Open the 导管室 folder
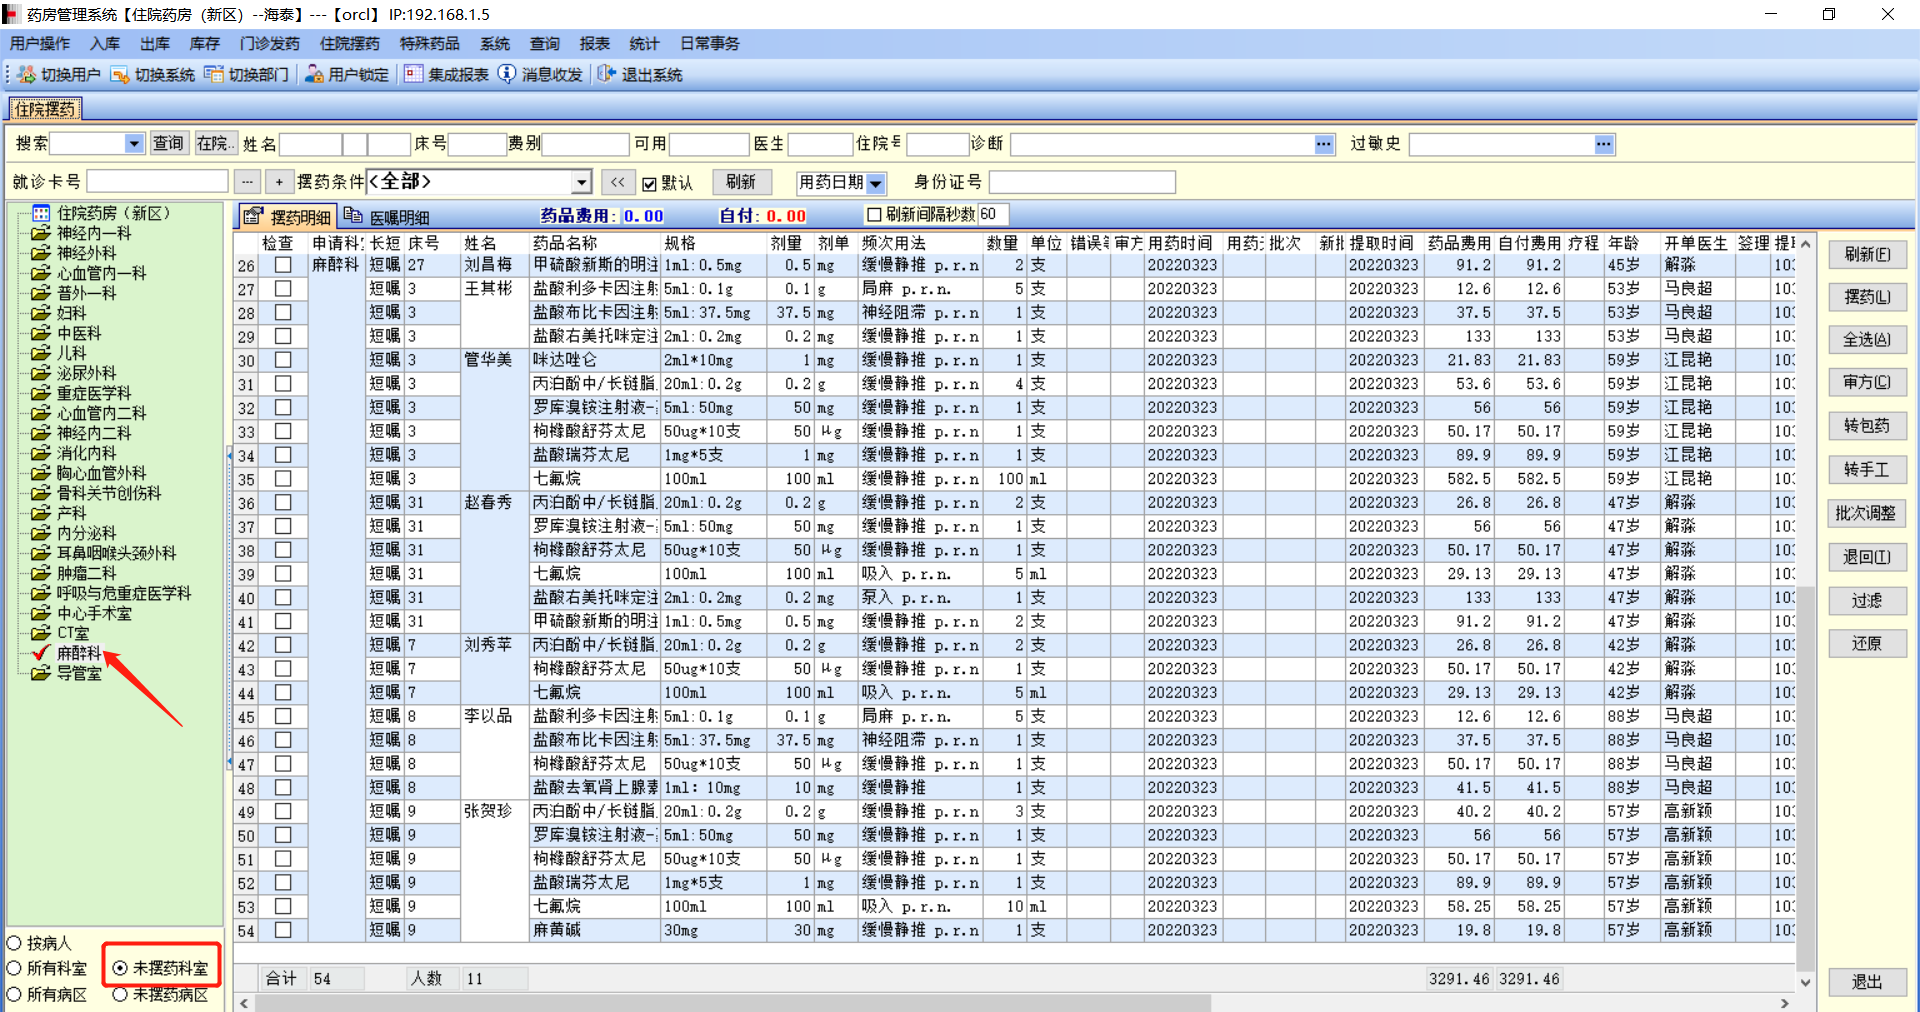The image size is (1920, 1012). pyautogui.click(x=41, y=673)
